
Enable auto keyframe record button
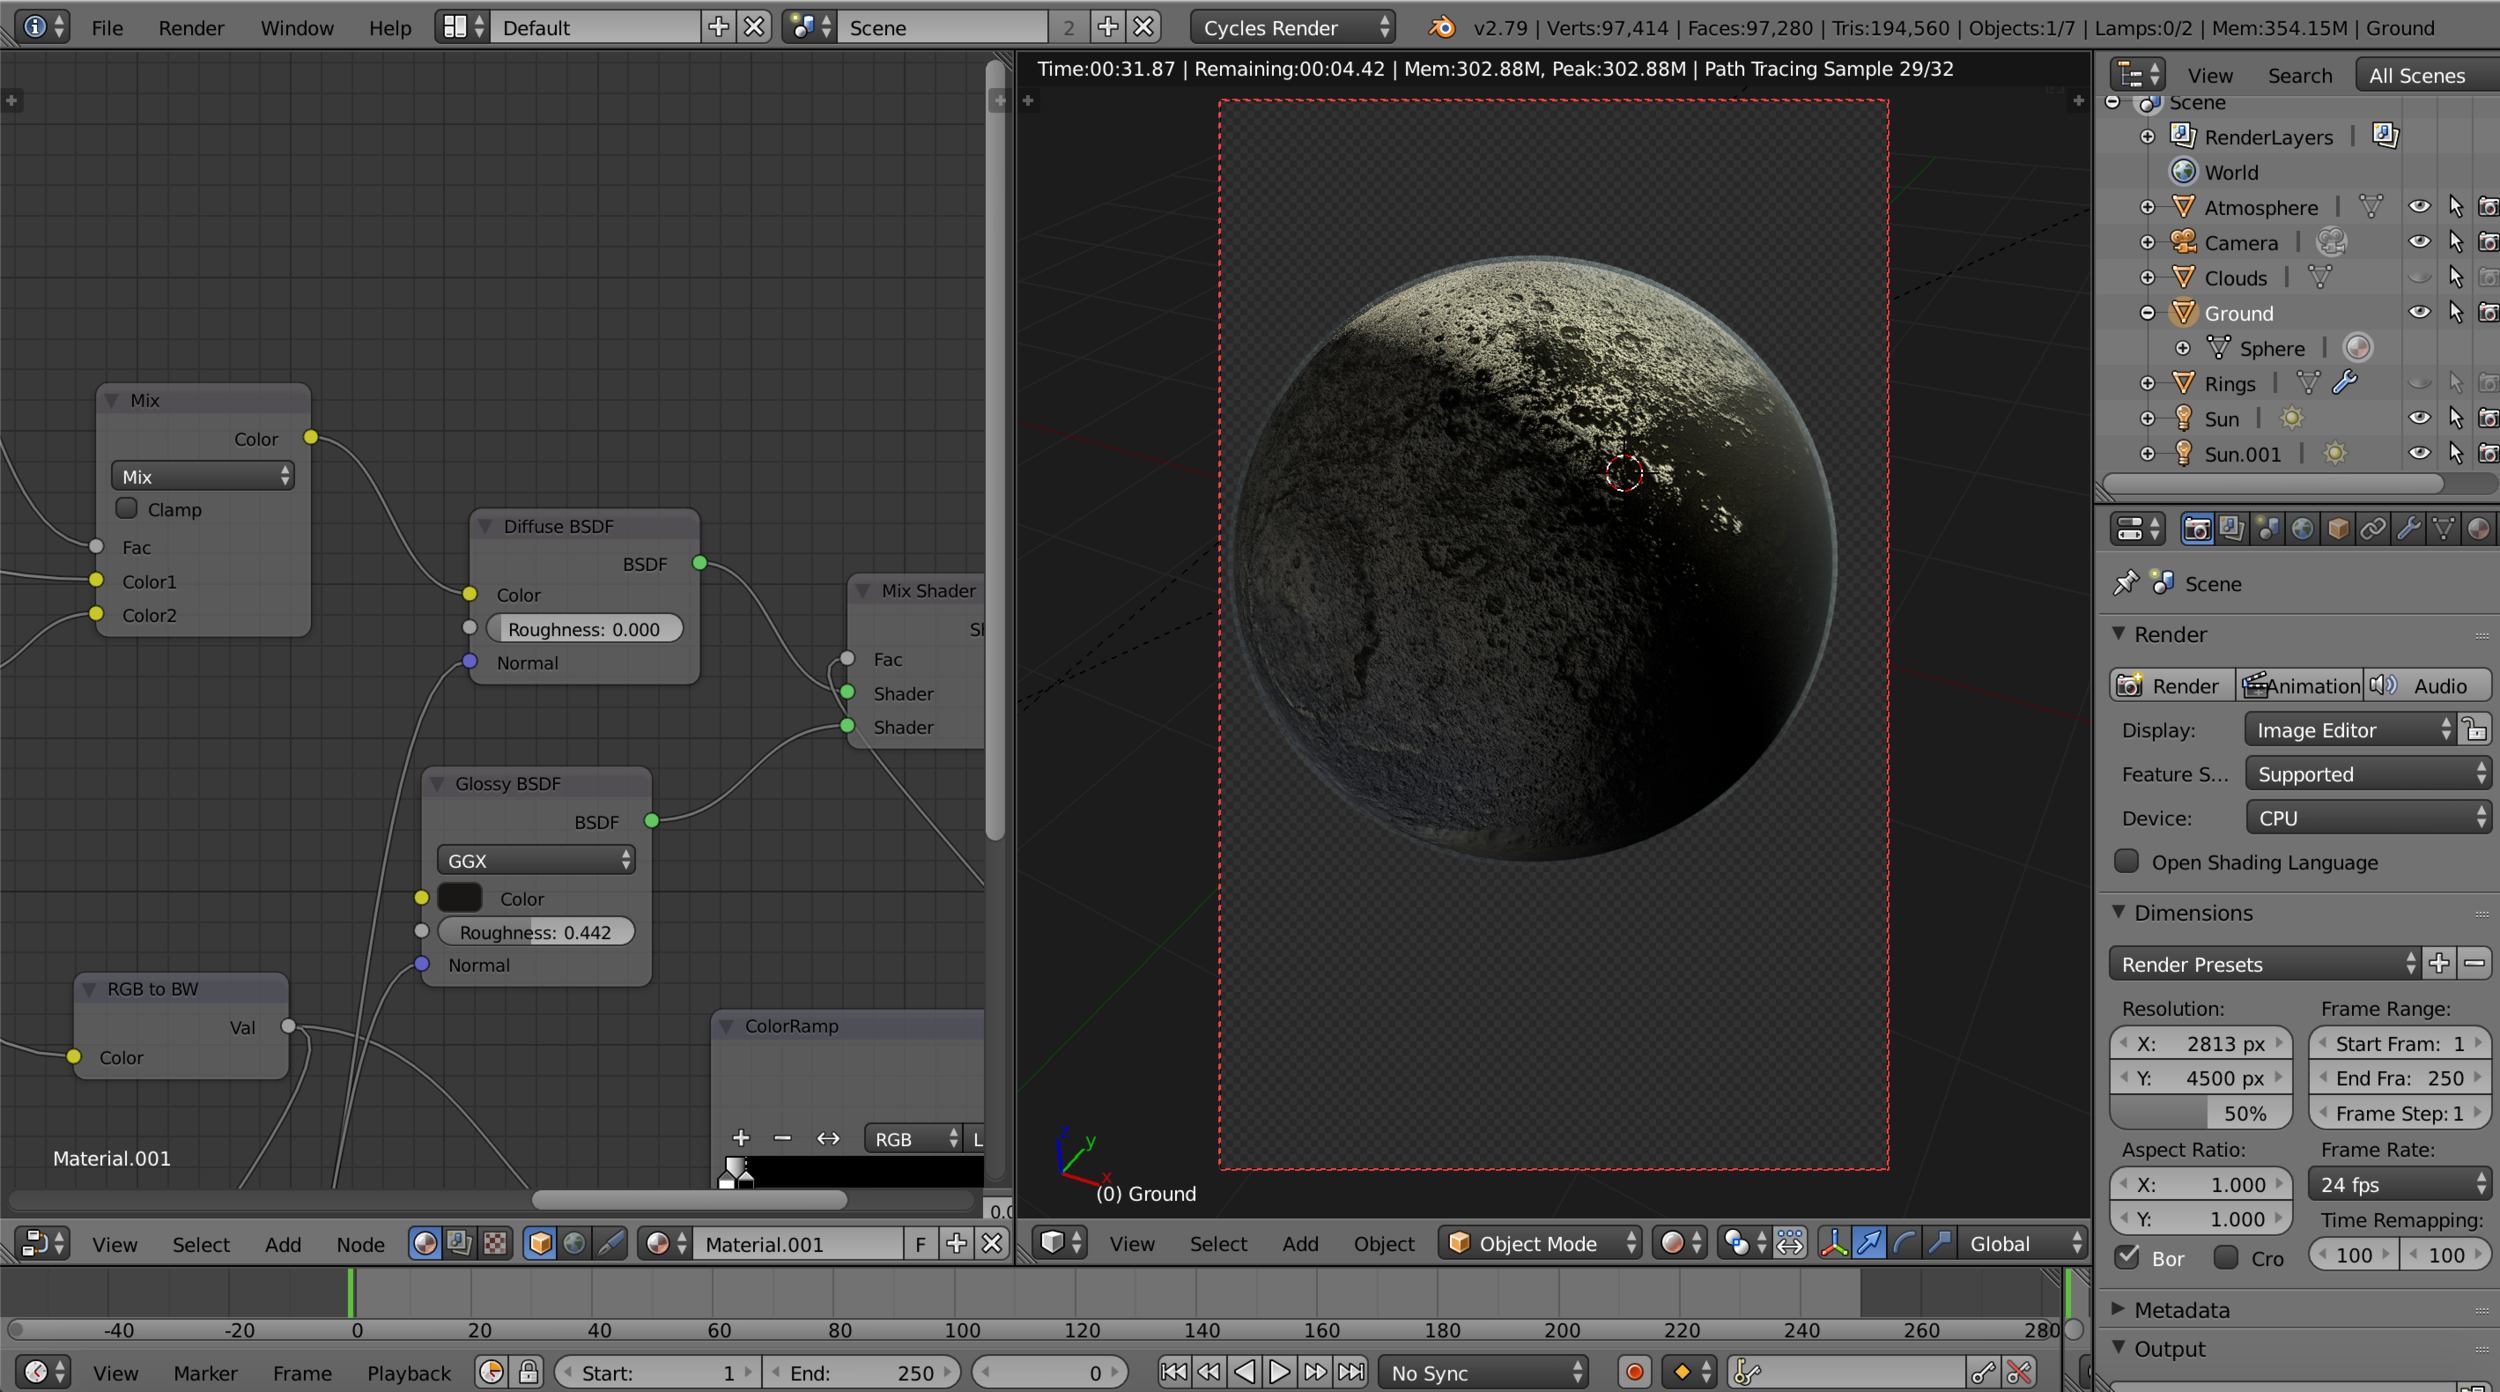(1634, 1372)
